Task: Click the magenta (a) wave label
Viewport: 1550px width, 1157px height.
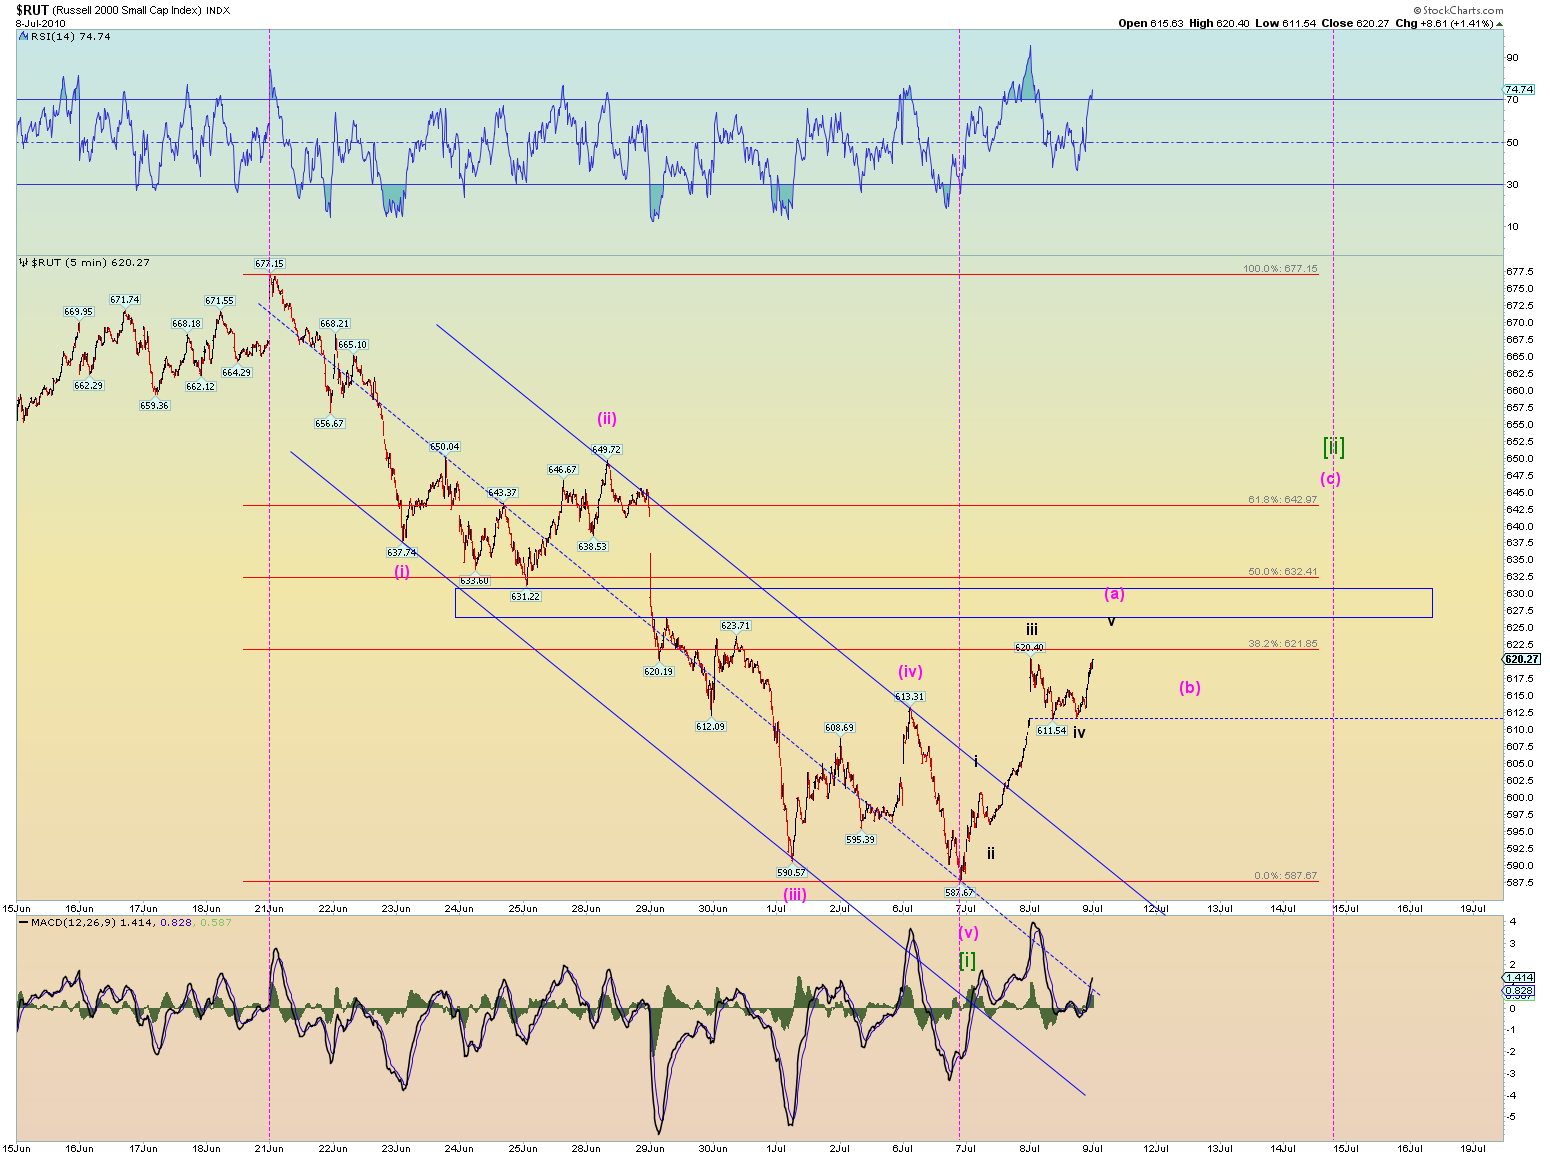Action: tap(1114, 594)
